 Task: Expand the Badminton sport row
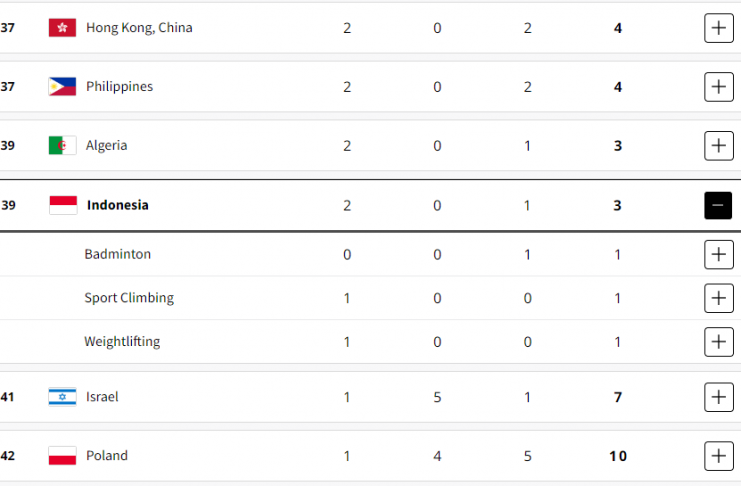(x=718, y=254)
